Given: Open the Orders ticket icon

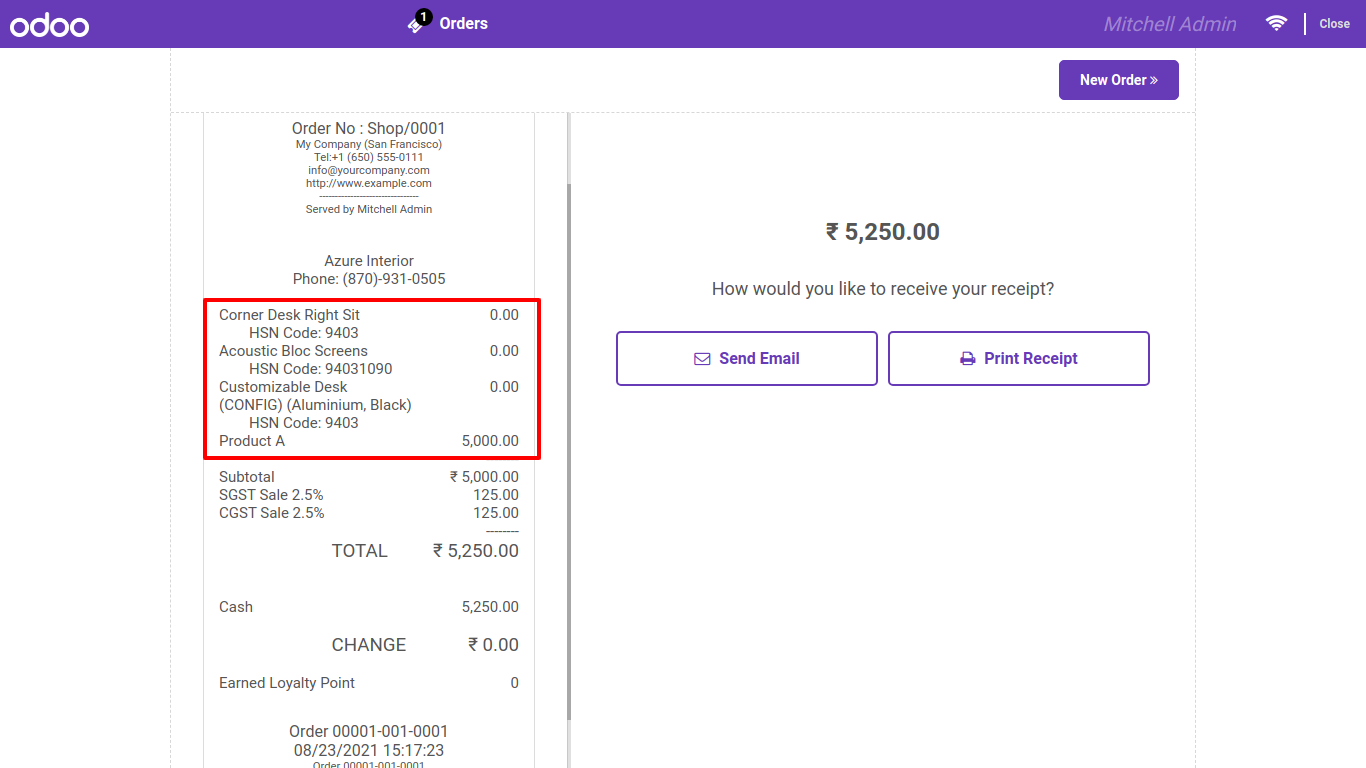Looking at the screenshot, I should tap(416, 24).
